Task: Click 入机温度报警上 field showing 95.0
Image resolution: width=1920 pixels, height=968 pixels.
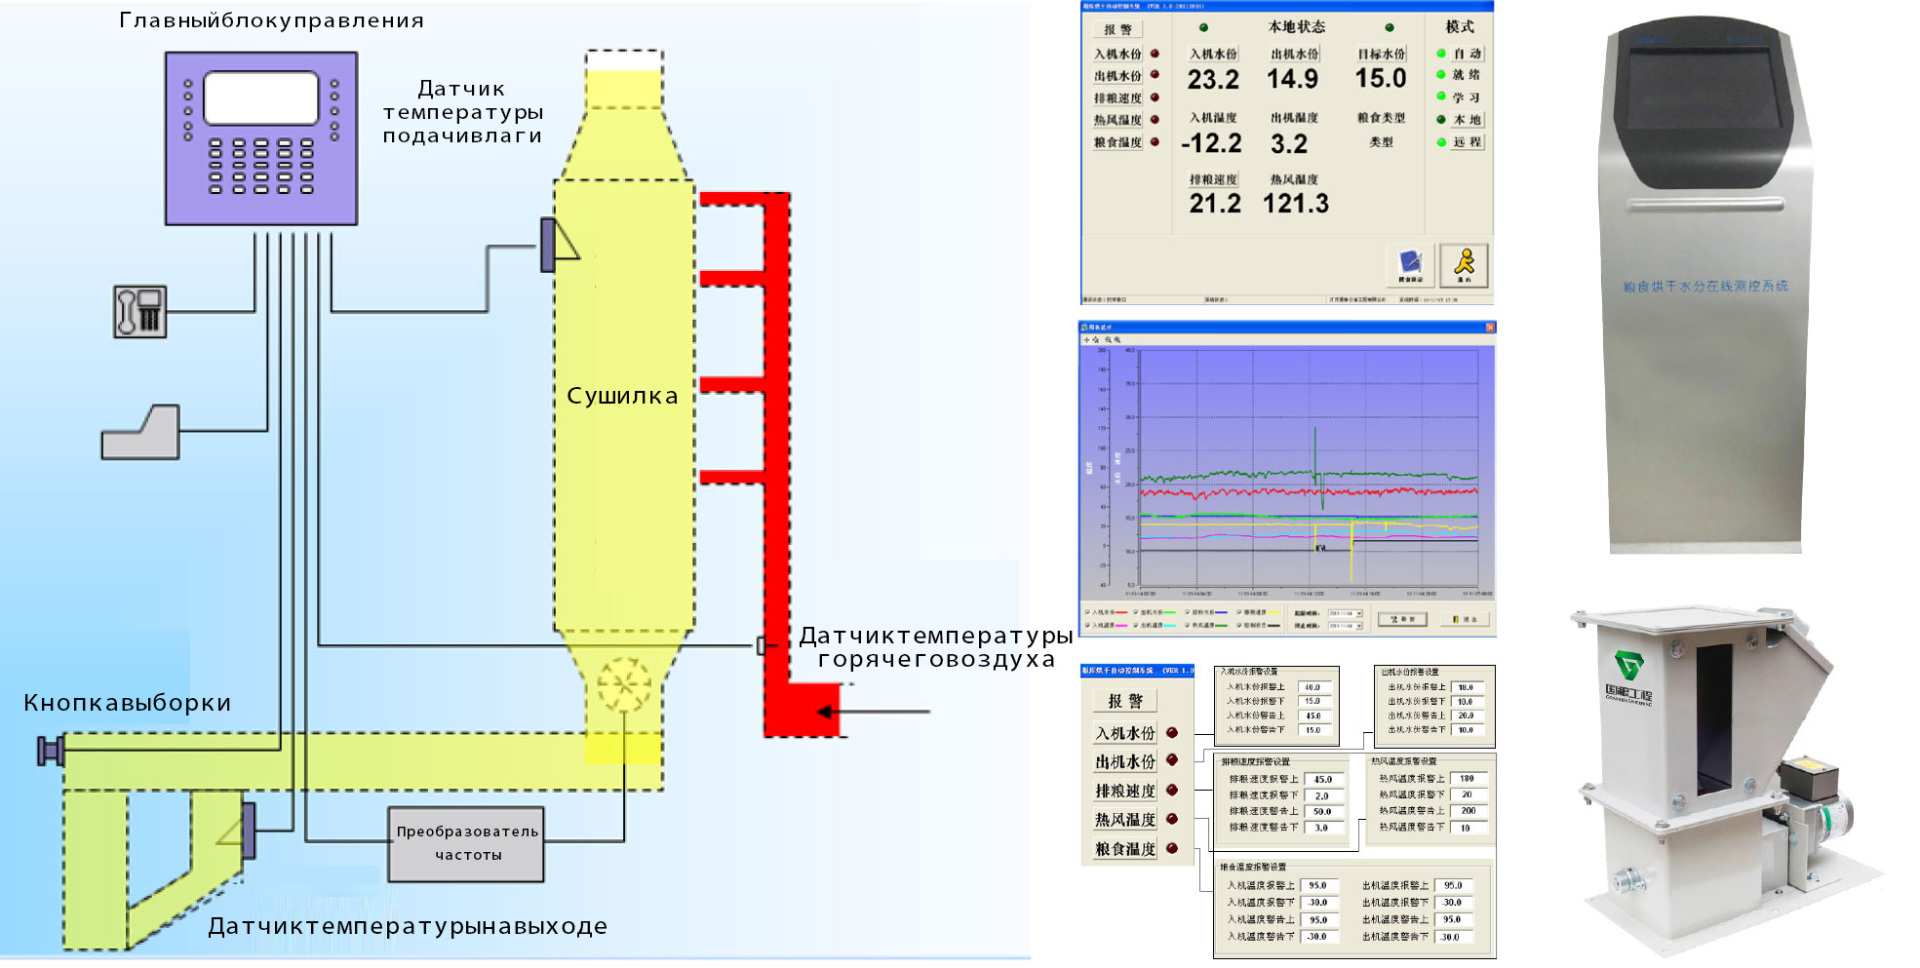Action: pos(1319,885)
